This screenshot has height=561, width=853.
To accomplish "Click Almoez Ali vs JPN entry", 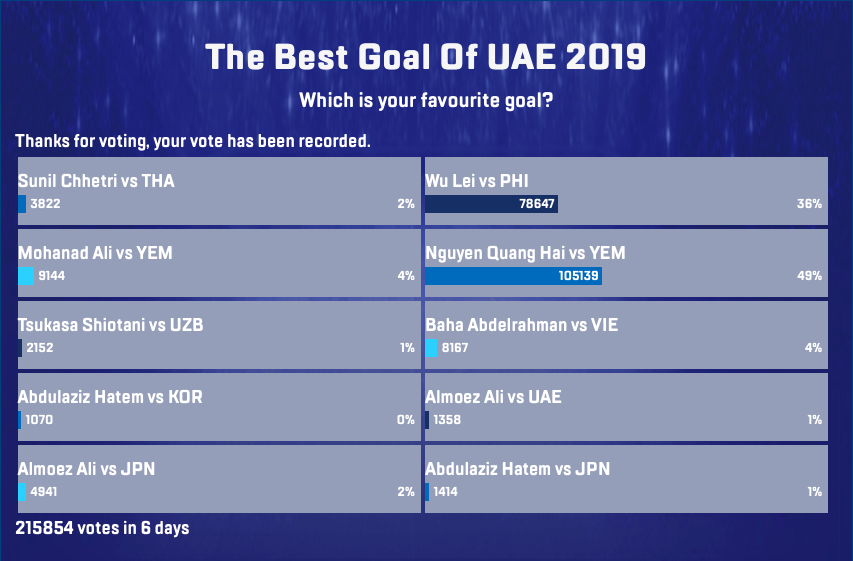I will click(86, 469).
